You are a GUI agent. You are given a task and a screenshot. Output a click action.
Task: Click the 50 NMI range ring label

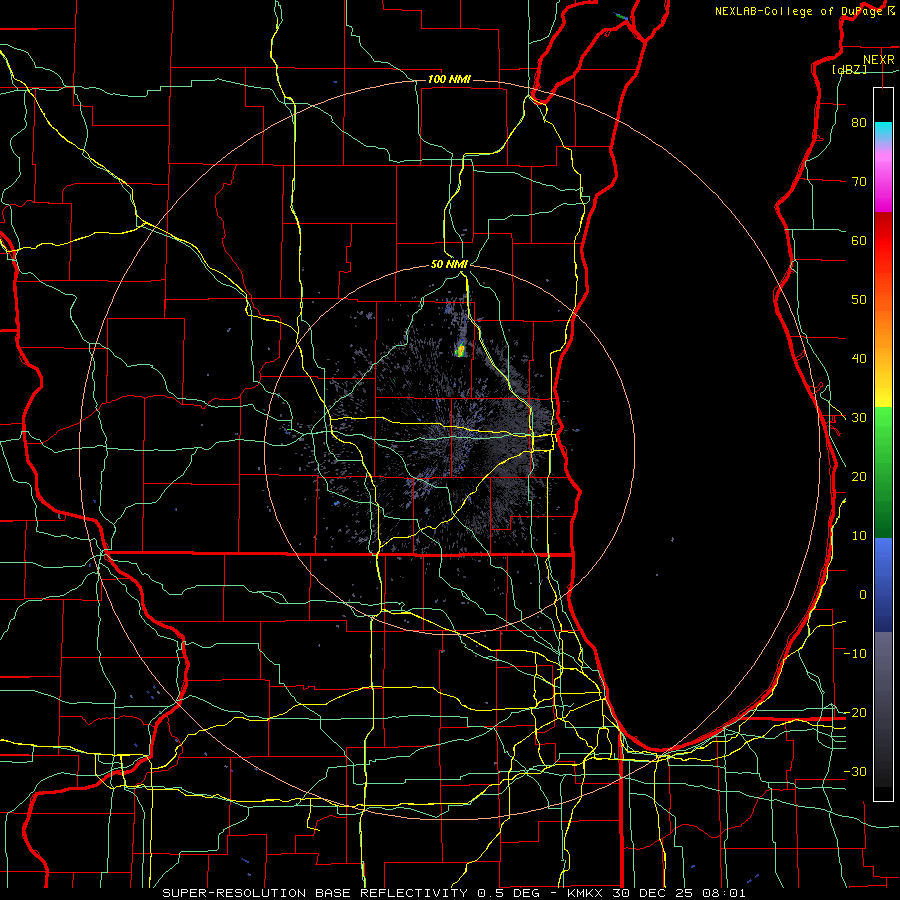[x=449, y=264]
